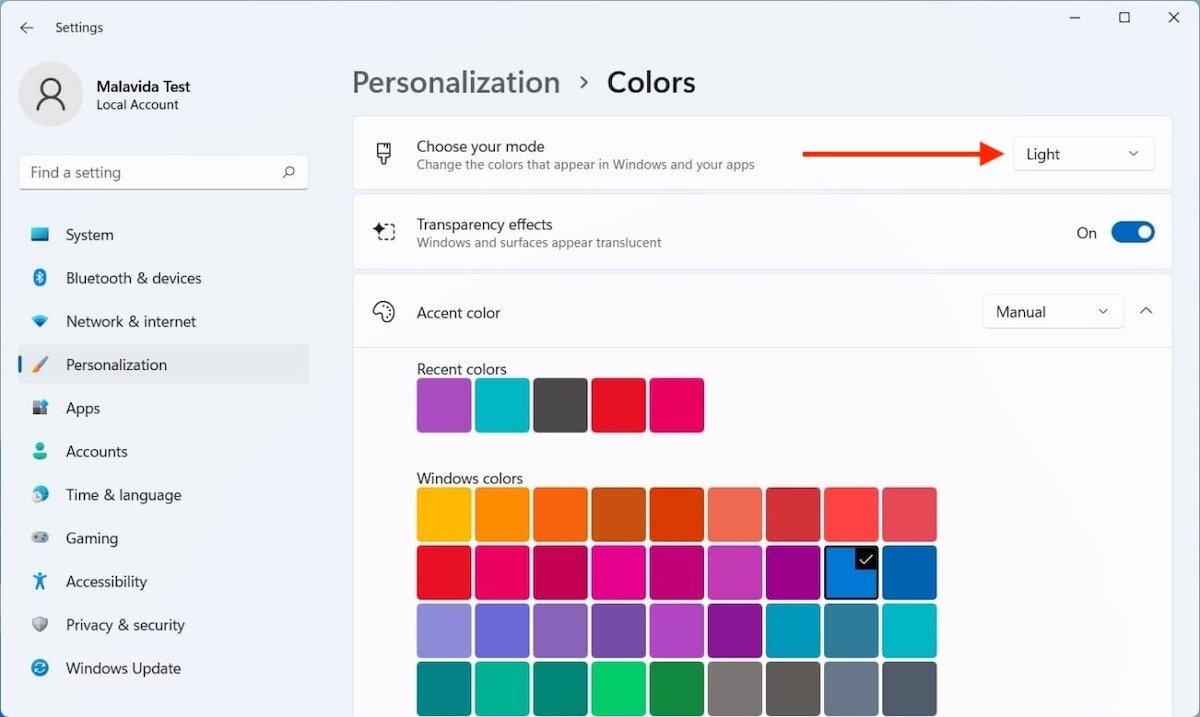Screen dimensions: 1200x717
Task: Pick the red recent color
Action: tap(618, 405)
